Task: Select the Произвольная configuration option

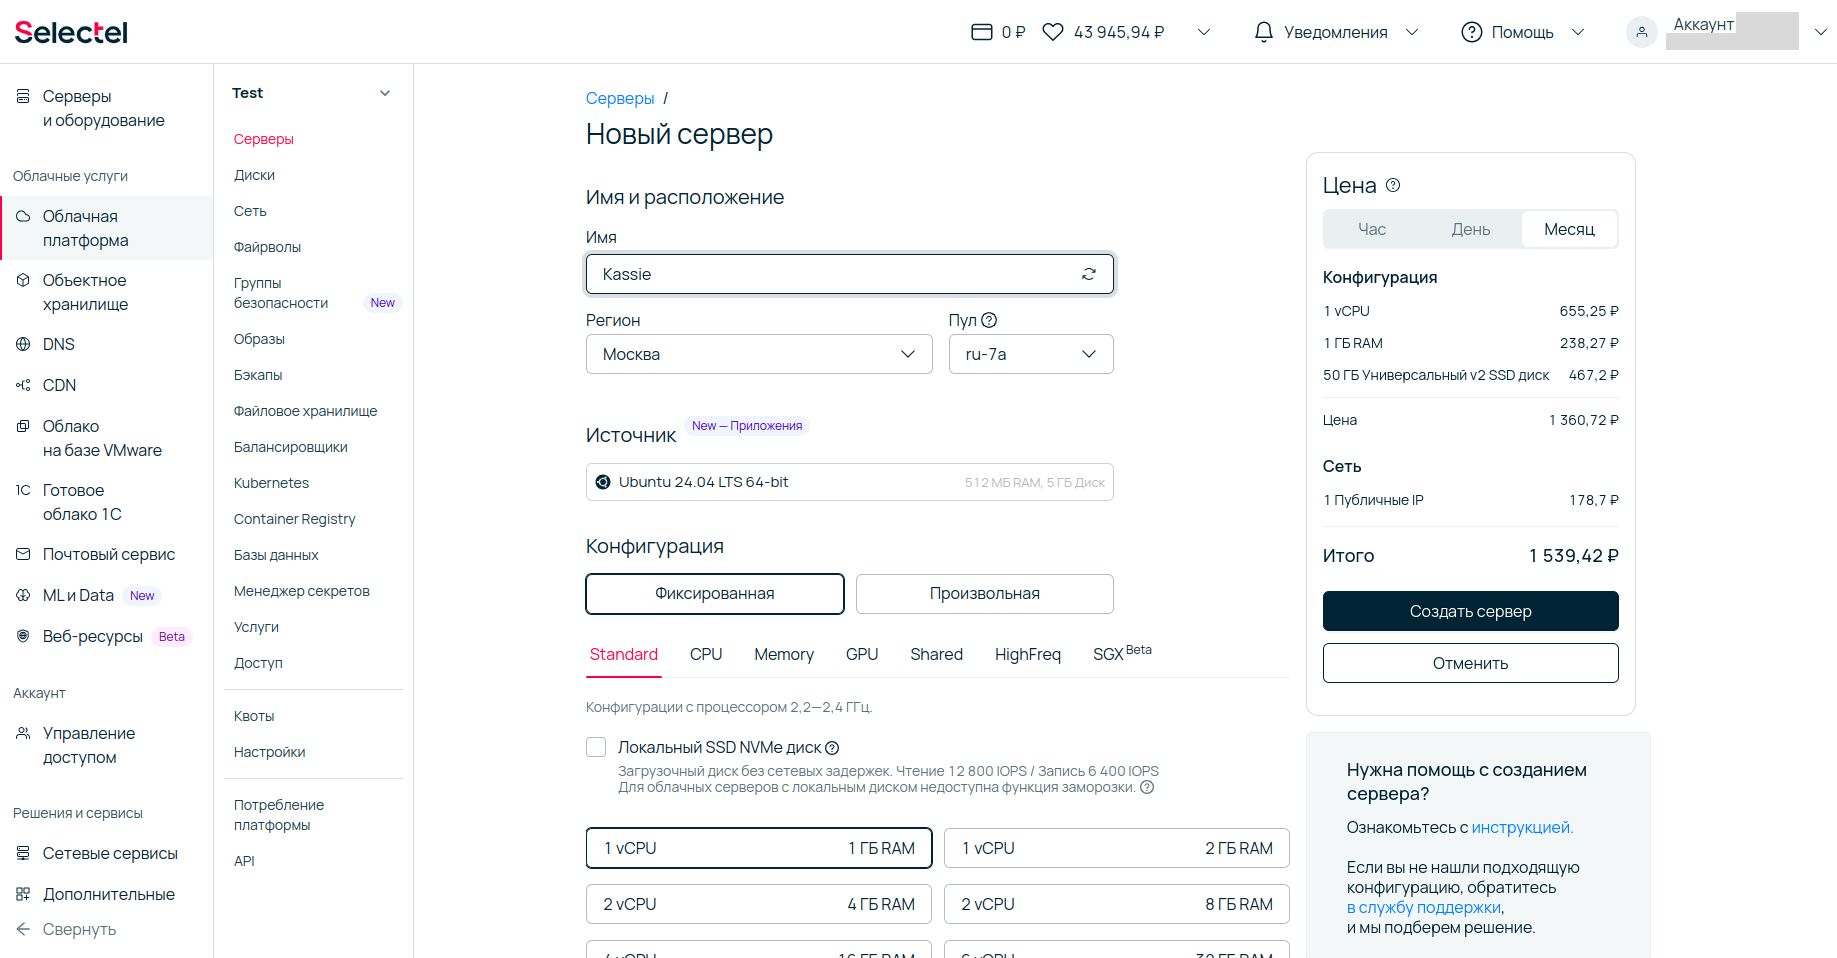Action: coord(984,594)
